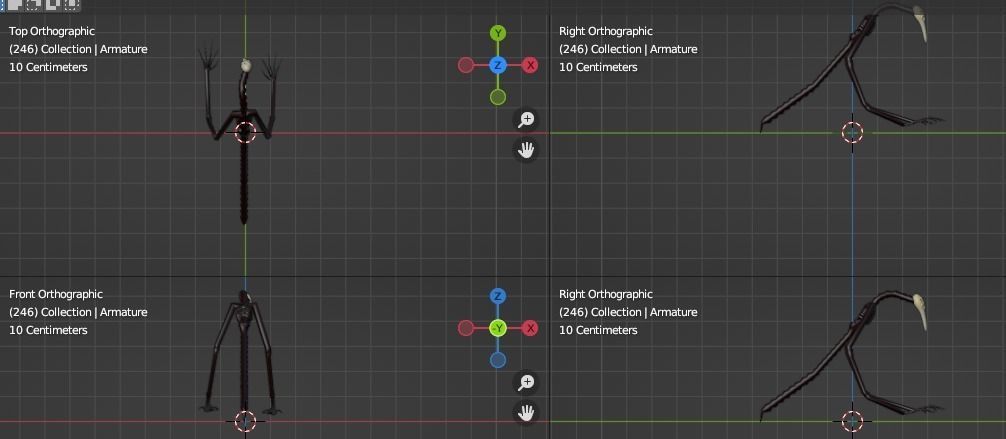Click unlabeled negative Y circle in top viewport gizmo

(498, 97)
